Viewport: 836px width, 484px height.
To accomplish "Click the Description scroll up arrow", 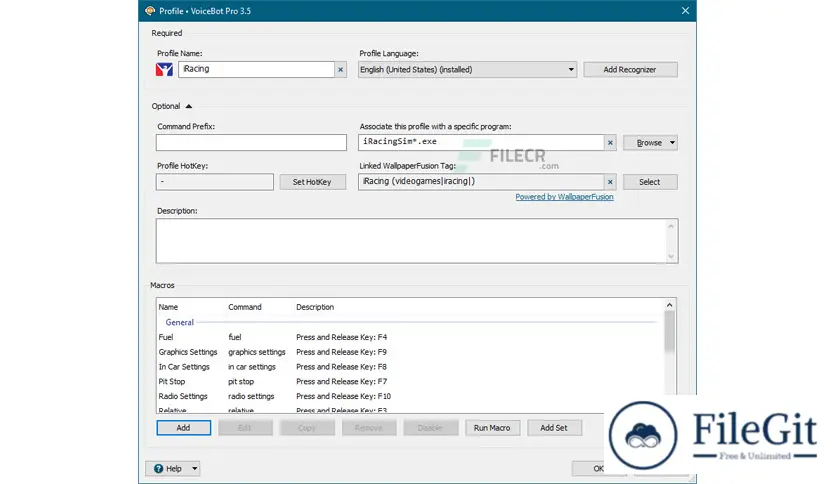I will pyautogui.click(x=671, y=226).
